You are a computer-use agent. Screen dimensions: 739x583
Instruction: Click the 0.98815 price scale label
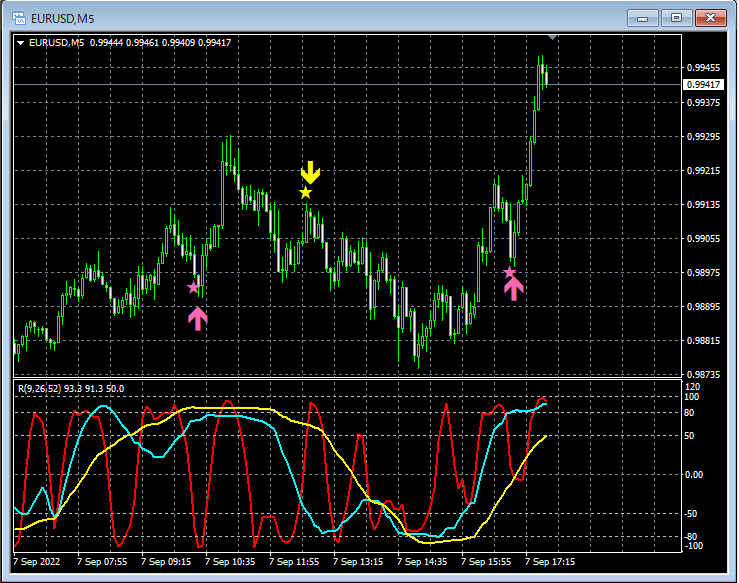[x=703, y=341]
